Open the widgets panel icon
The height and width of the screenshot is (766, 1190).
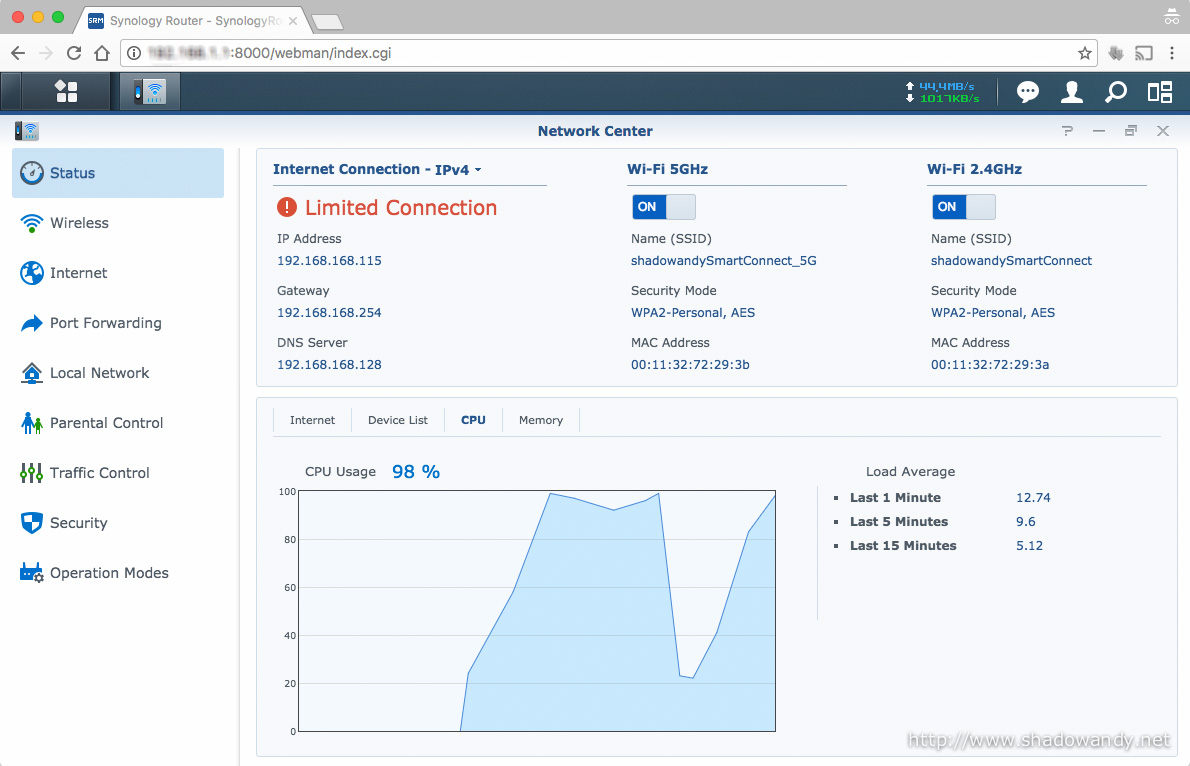click(1159, 92)
